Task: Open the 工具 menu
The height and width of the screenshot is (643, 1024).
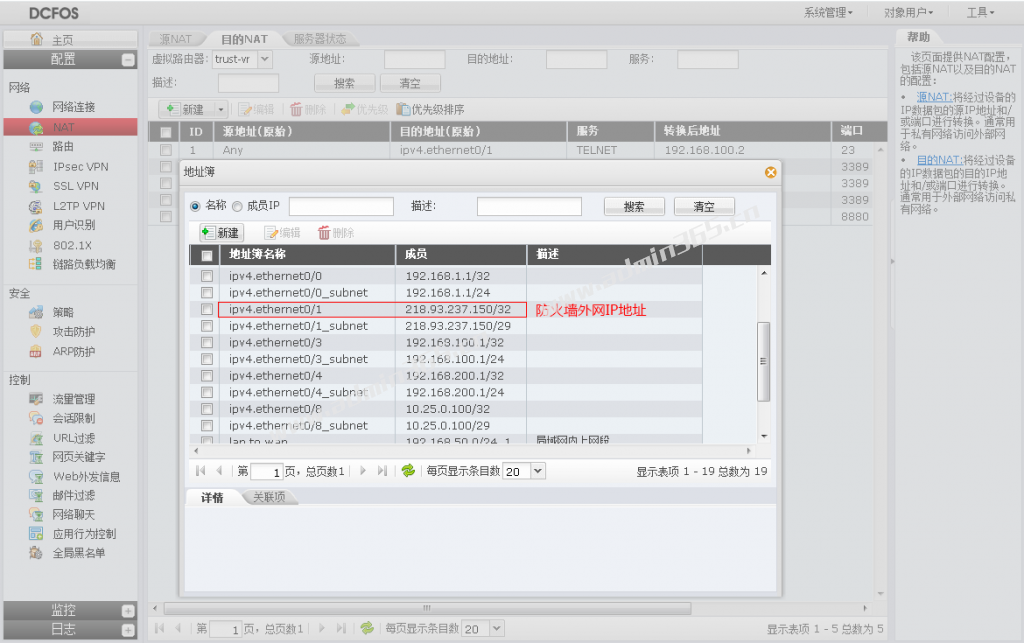Action: pos(980,12)
